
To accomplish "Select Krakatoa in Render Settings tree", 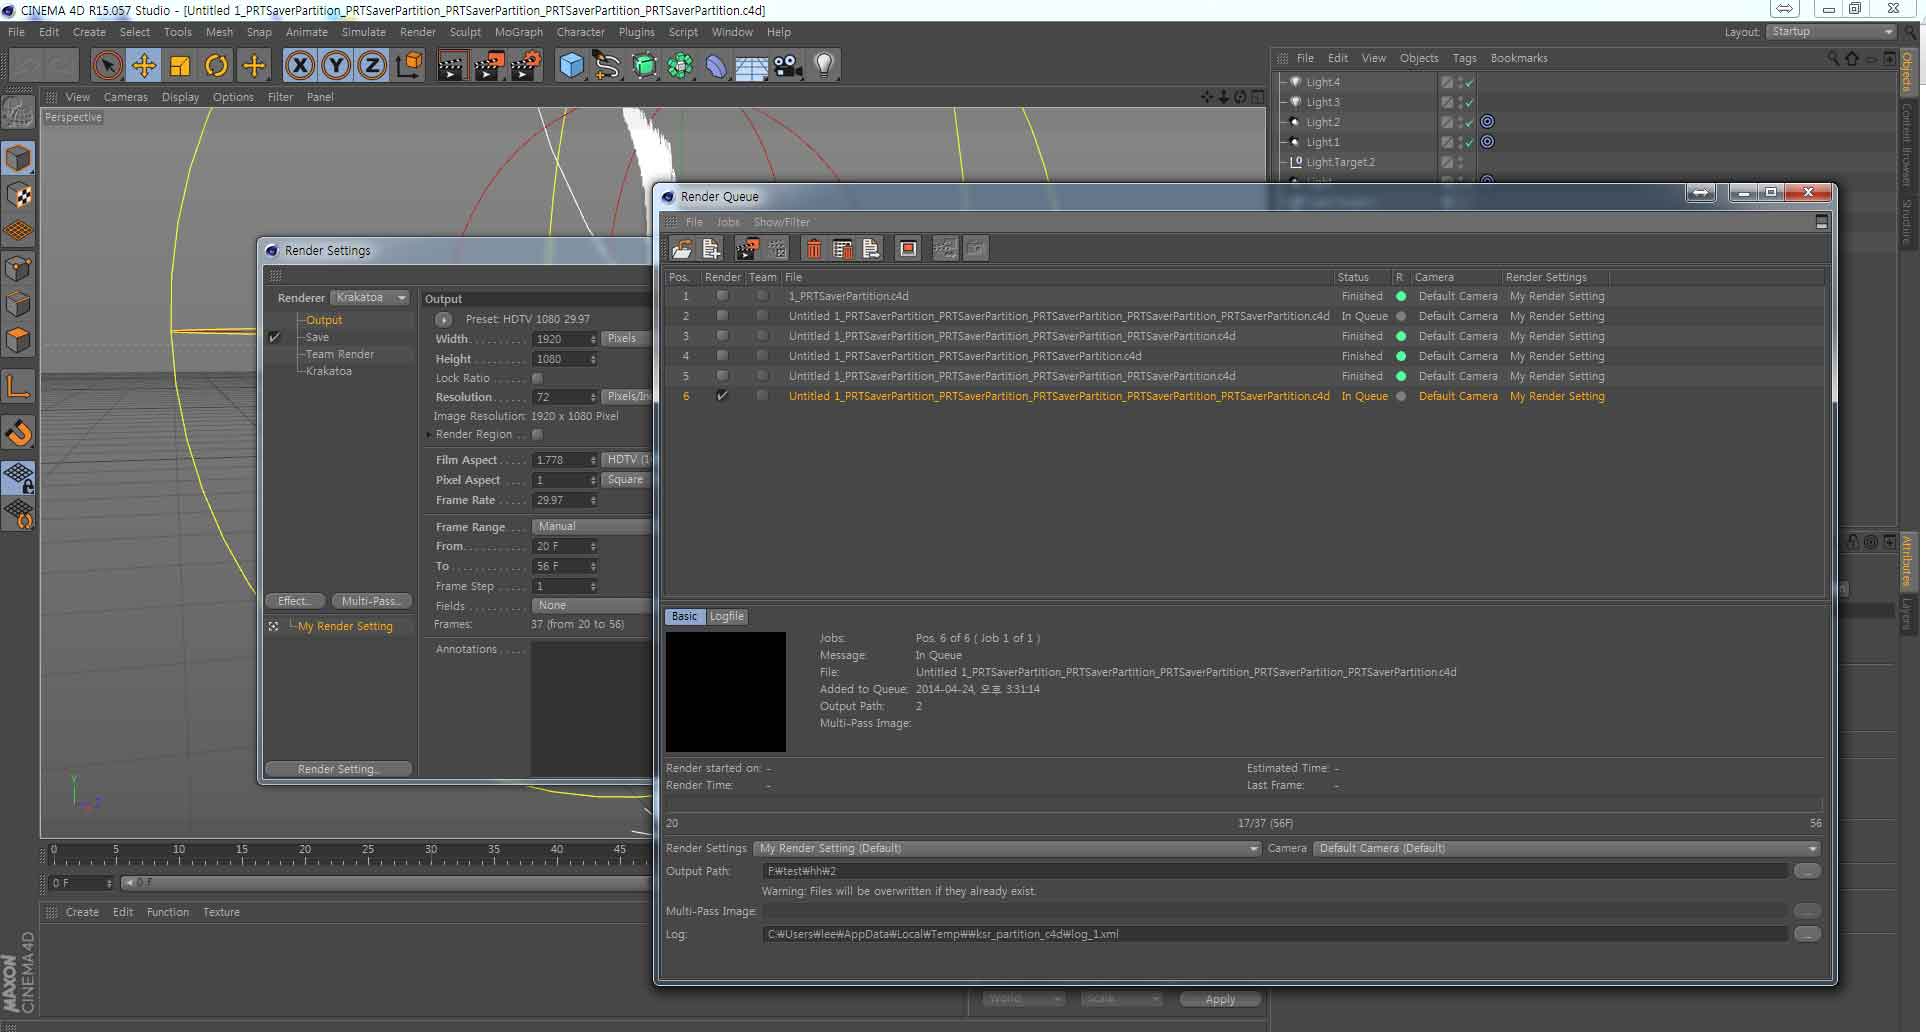I will tap(329, 371).
